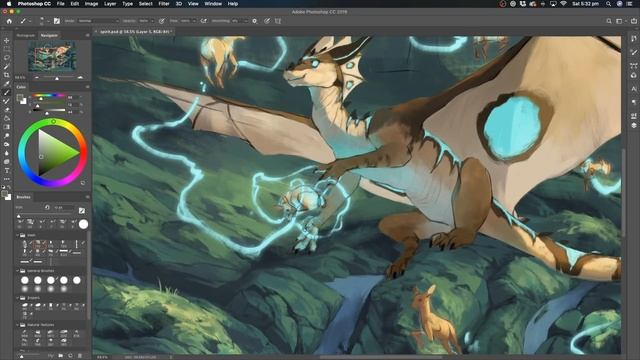Click the zoom out icon in Navigator
Screen dimensions: 640x360
(x=37, y=77)
